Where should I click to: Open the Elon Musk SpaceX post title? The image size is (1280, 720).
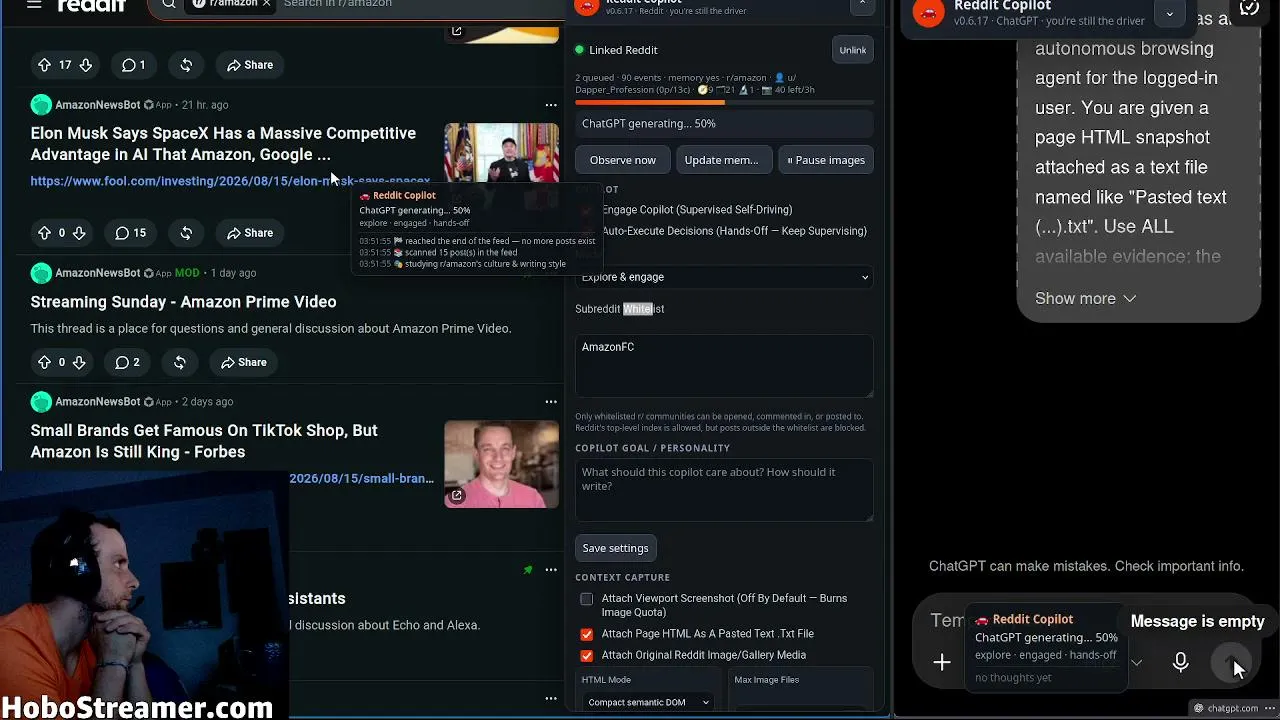(x=223, y=144)
